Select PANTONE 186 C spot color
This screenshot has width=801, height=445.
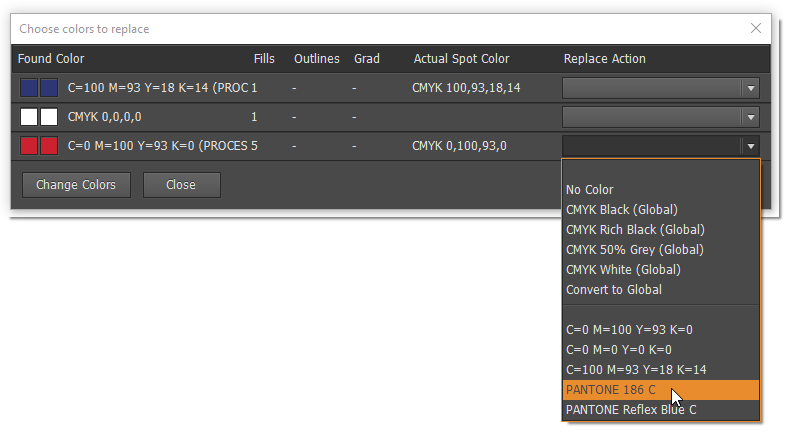pyautogui.click(x=612, y=389)
